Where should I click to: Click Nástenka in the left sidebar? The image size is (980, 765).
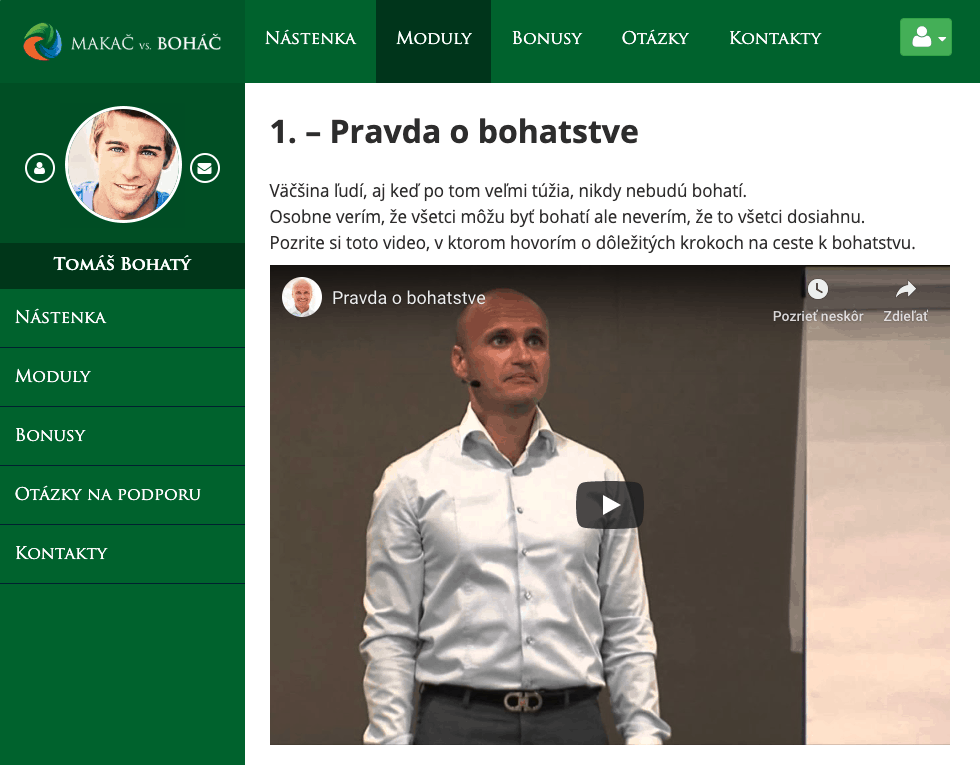click(122, 318)
